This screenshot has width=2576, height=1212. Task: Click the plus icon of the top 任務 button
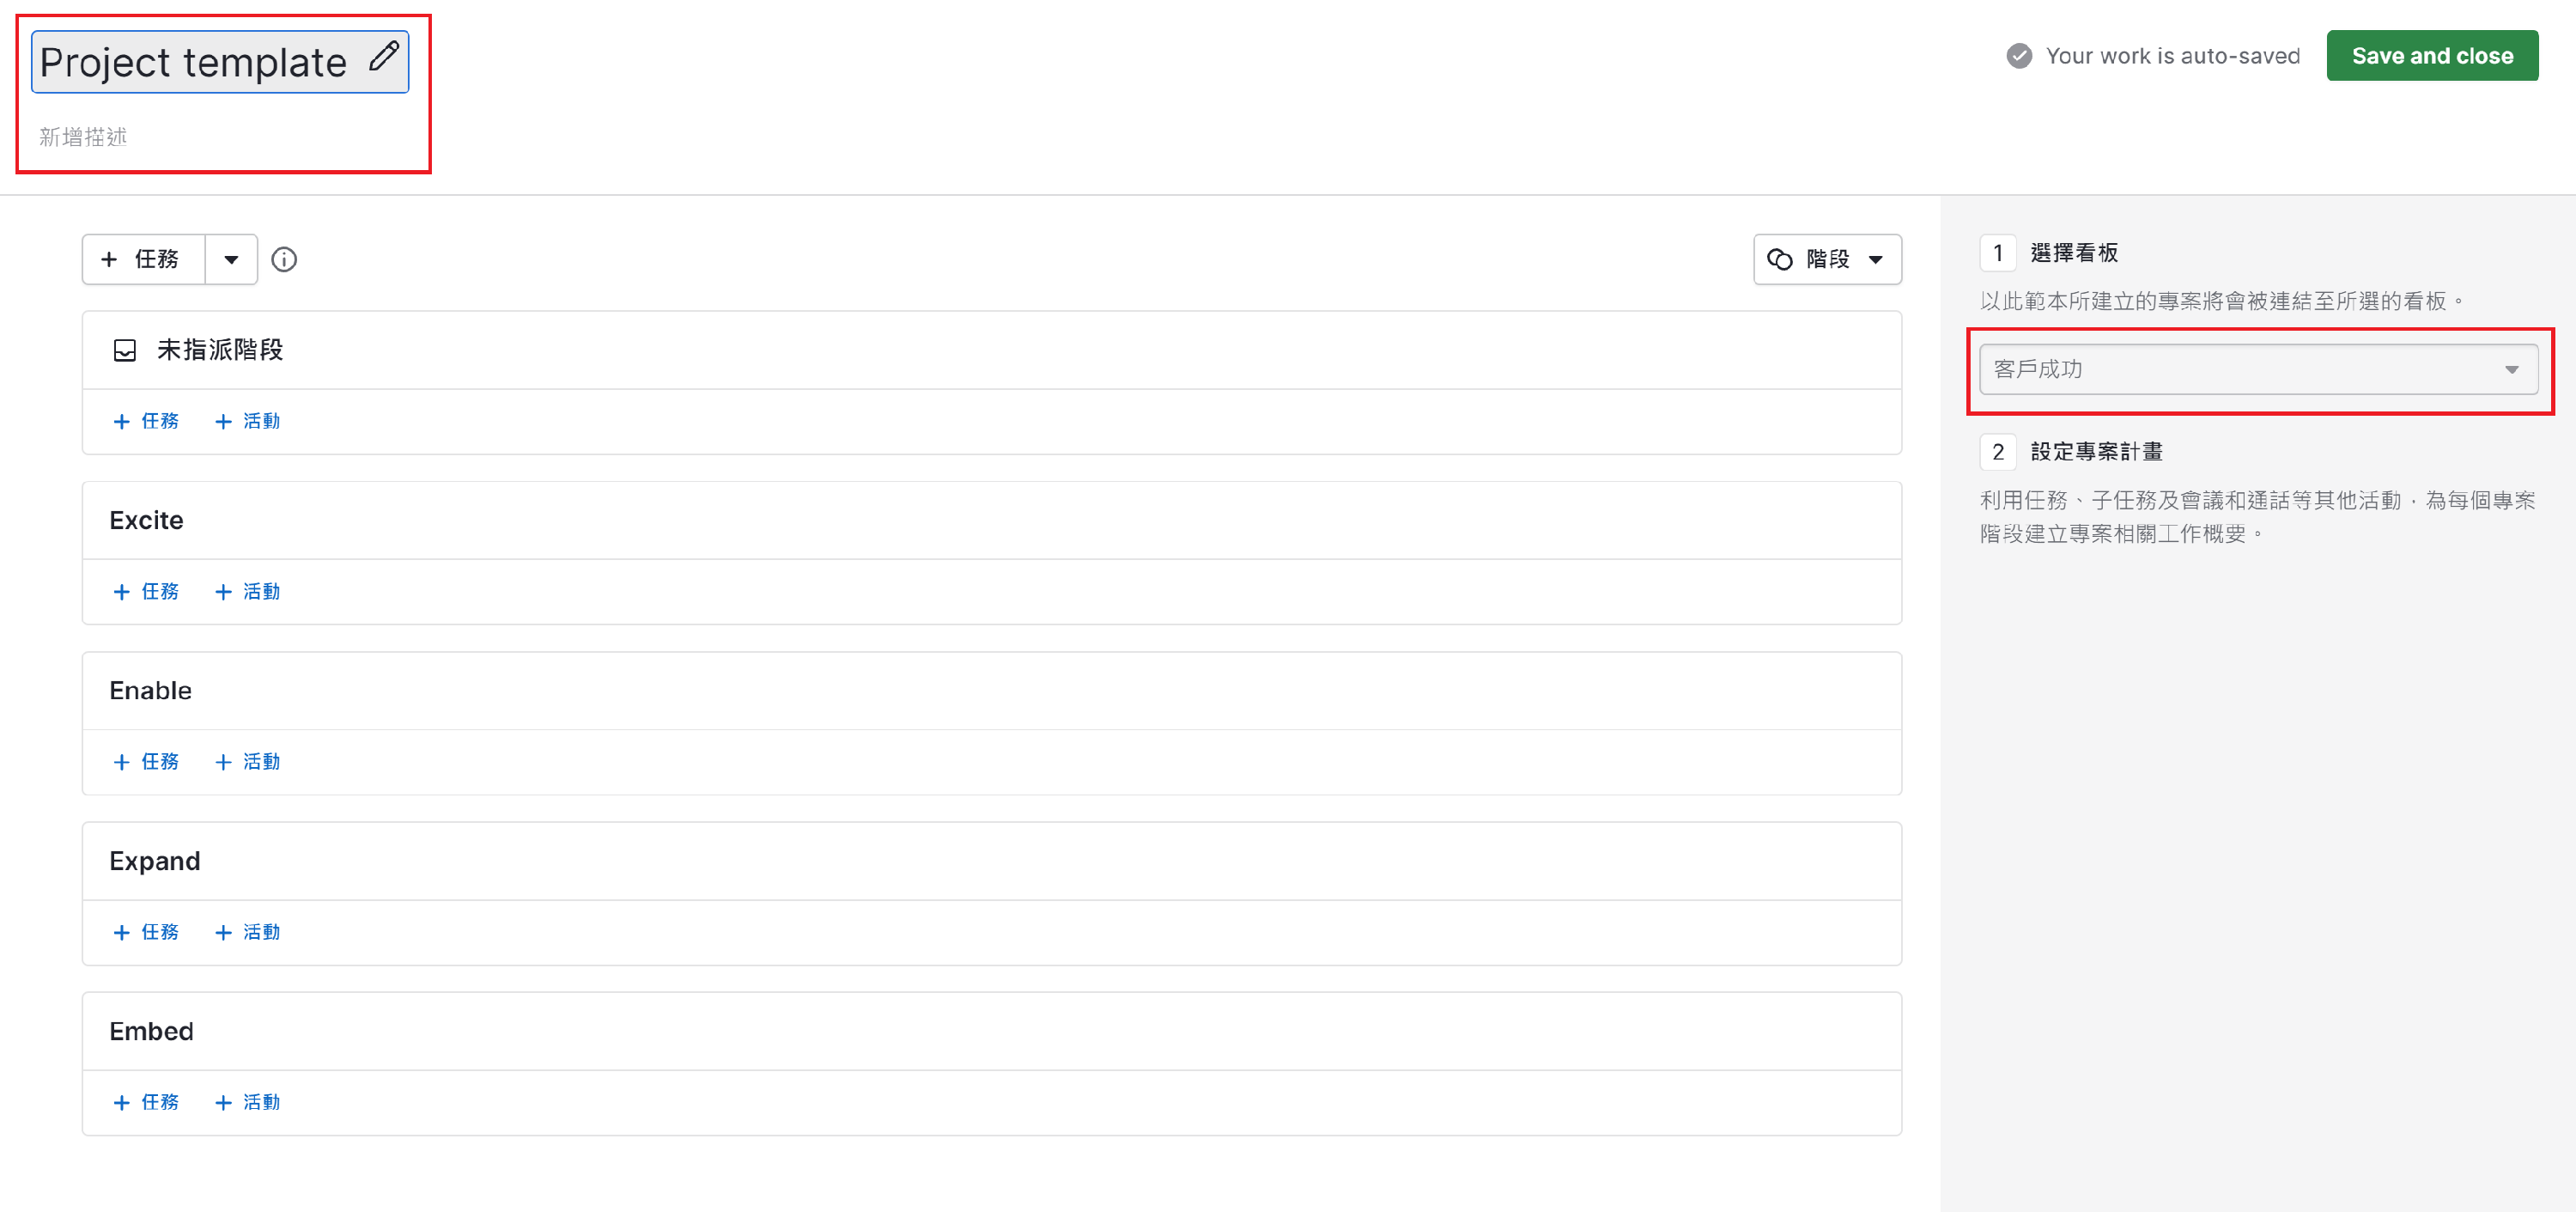tap(109, 260)
